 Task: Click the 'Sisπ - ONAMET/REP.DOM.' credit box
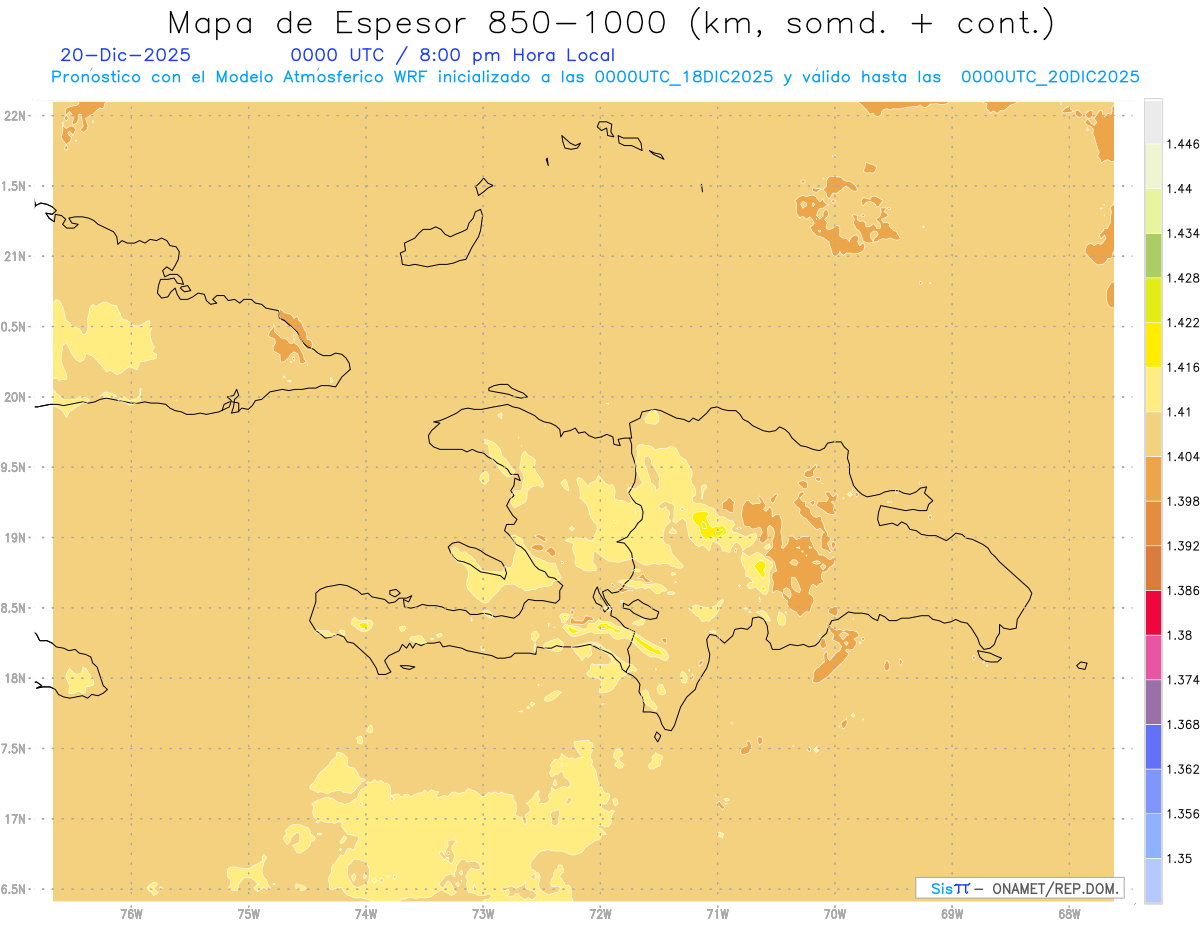click(1020, 888)
